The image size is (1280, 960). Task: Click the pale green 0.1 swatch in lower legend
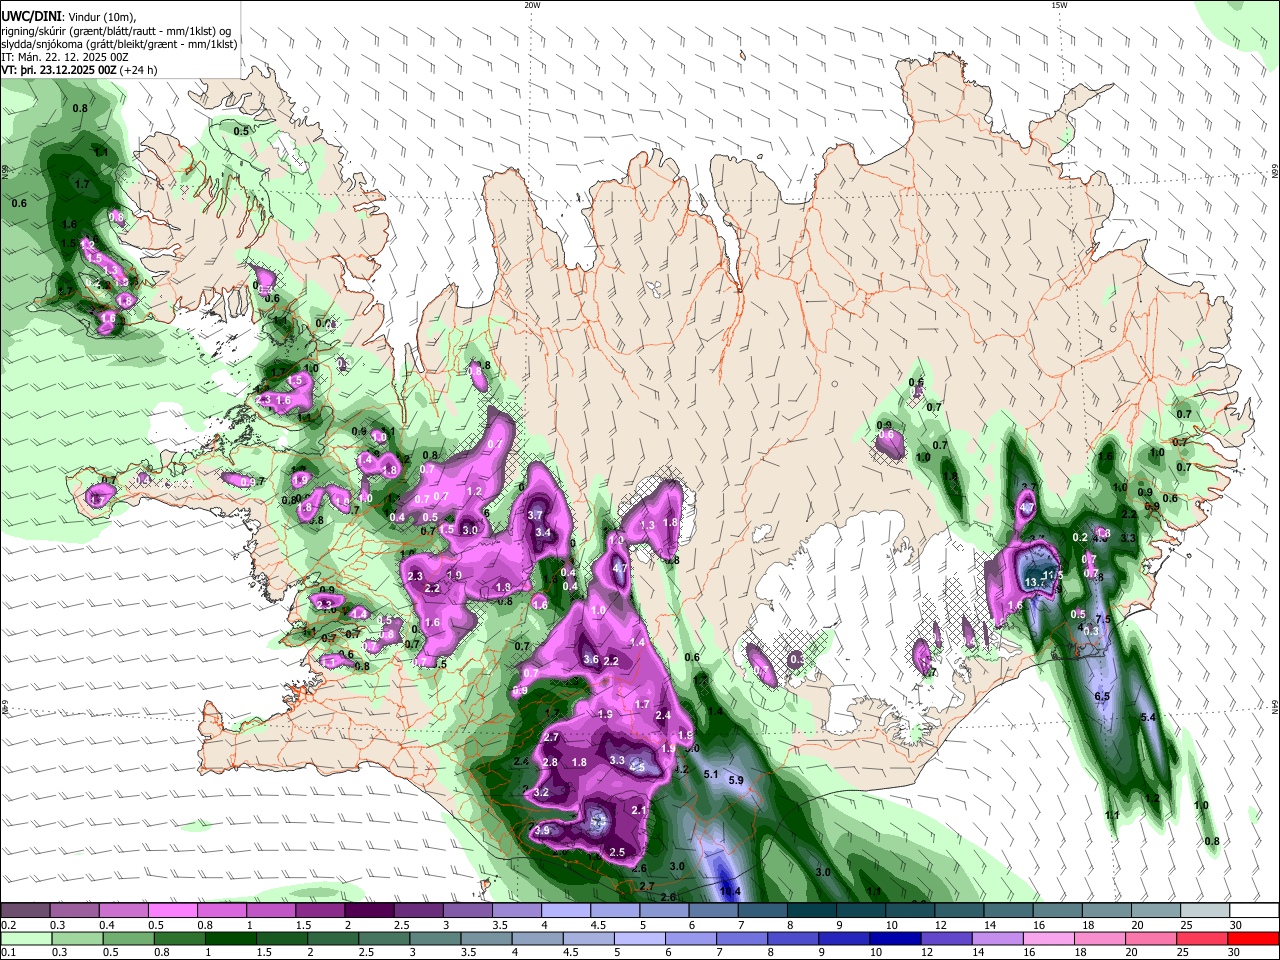26,938
